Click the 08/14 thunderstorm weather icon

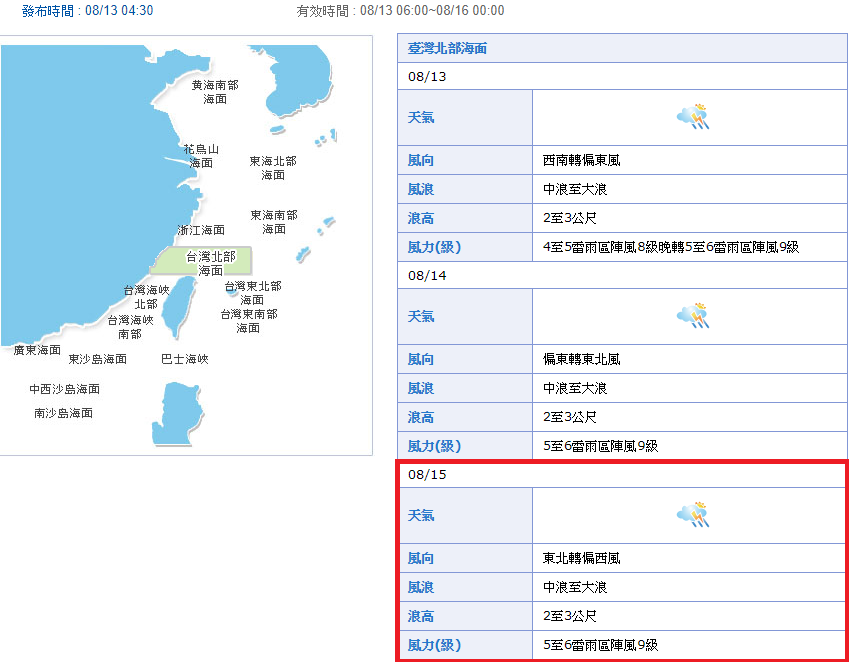click(693, 316)
